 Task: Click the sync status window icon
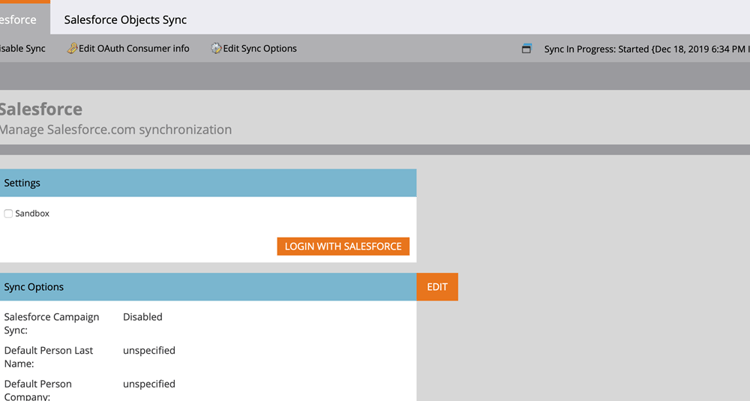[x=526, y=48]
